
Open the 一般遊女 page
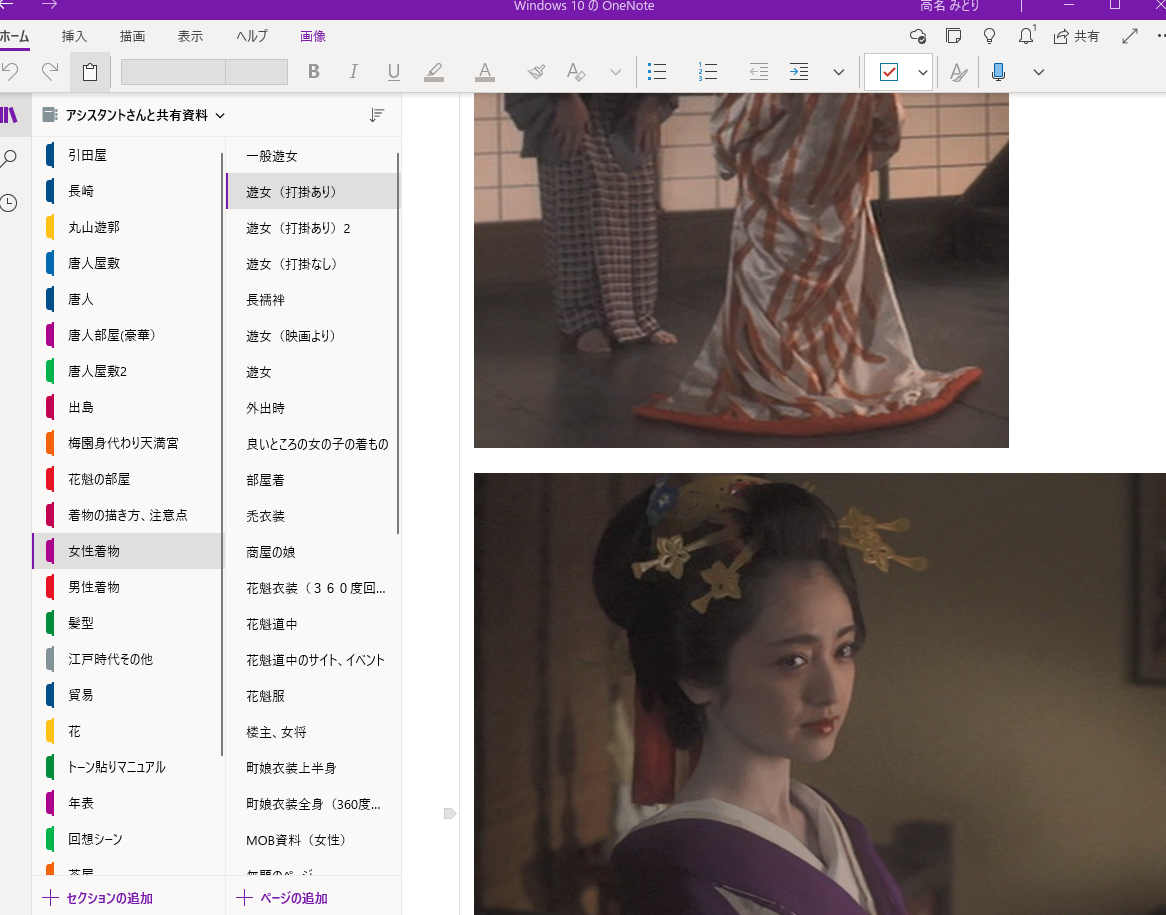pyautogui.click(x=312, y=156)
